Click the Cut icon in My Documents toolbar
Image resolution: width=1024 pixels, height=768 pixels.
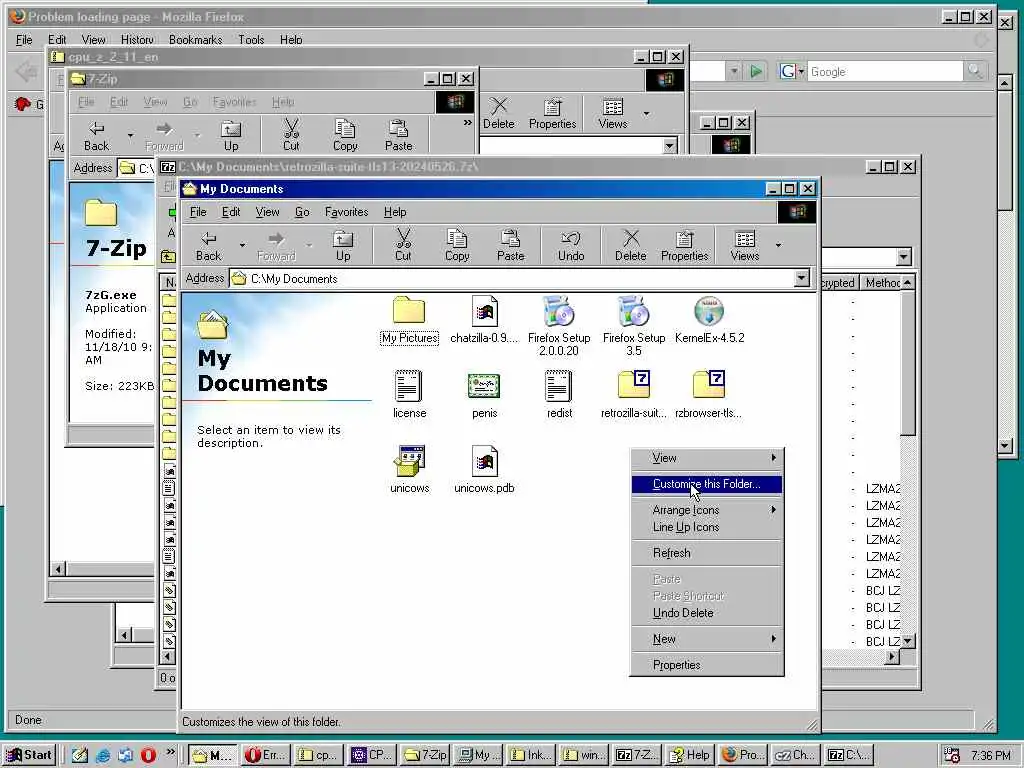tap(403, 246)
